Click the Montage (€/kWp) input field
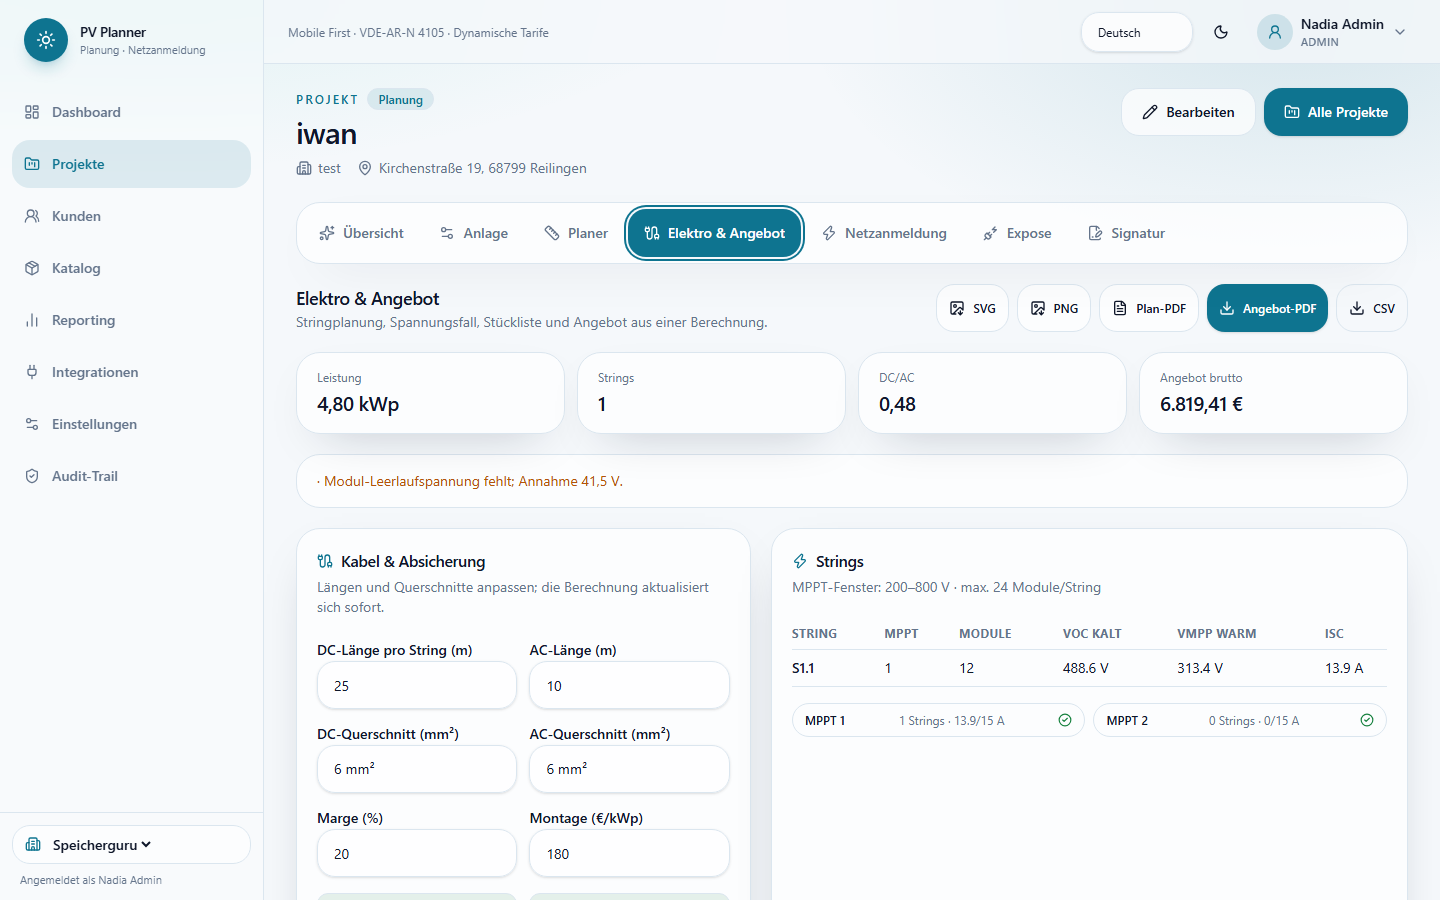The height and width of the screenshot is (900, 1440). [630, 854]
